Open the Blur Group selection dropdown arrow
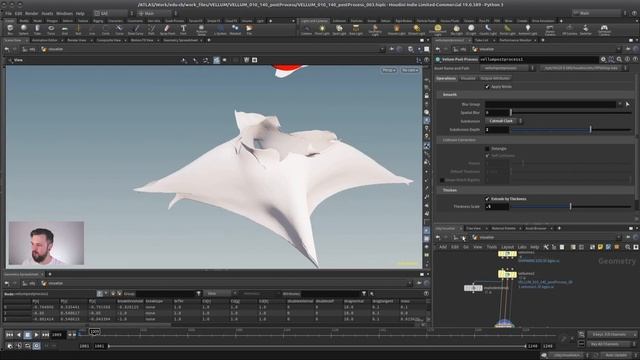The width and height of the screenshot is (640, 360). click(x=620, y=104)
